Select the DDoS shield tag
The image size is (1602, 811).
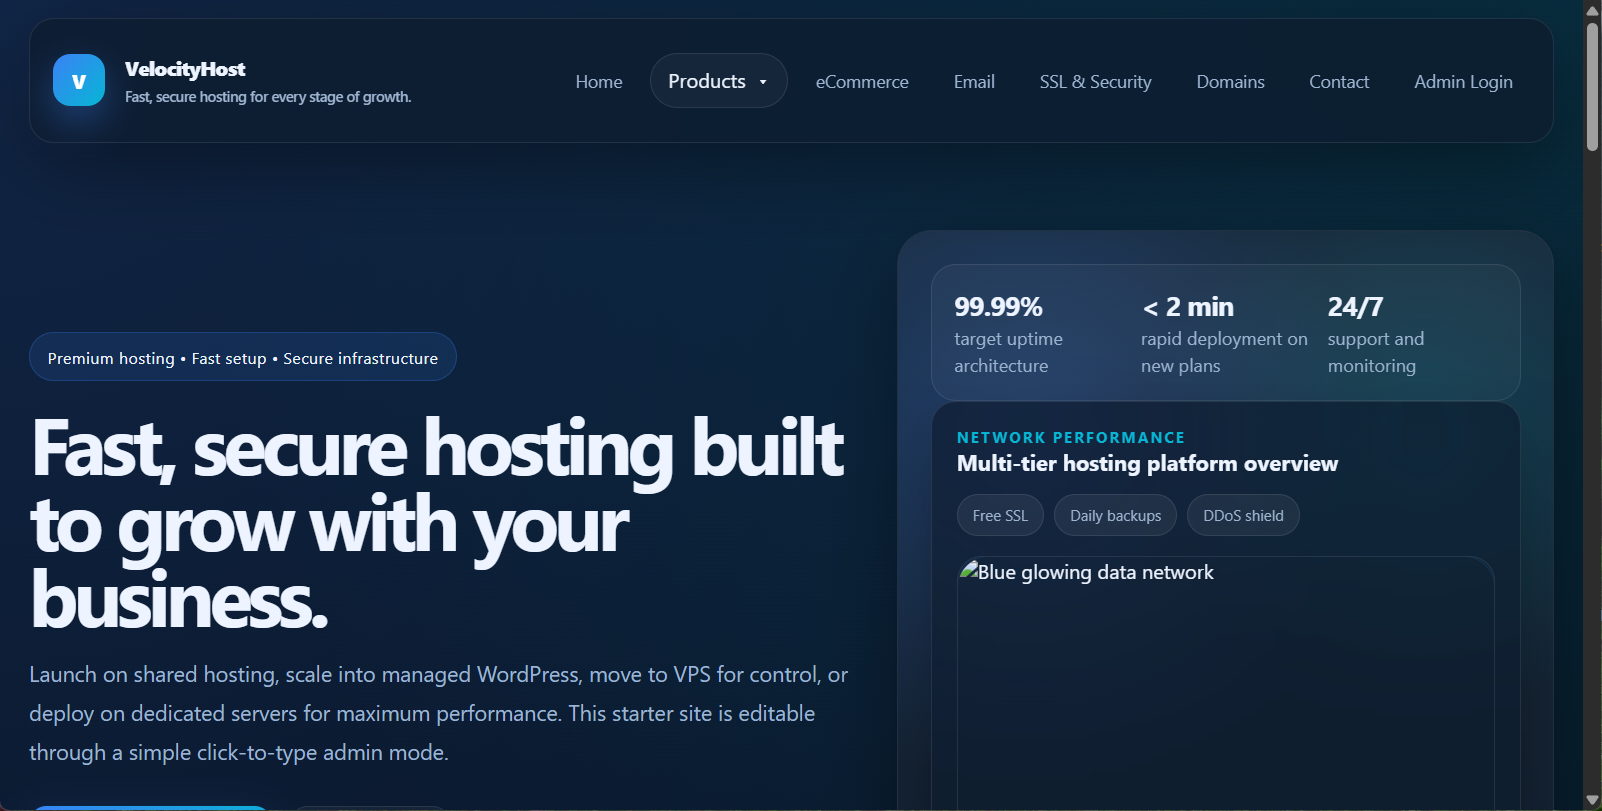[1243, 515]
